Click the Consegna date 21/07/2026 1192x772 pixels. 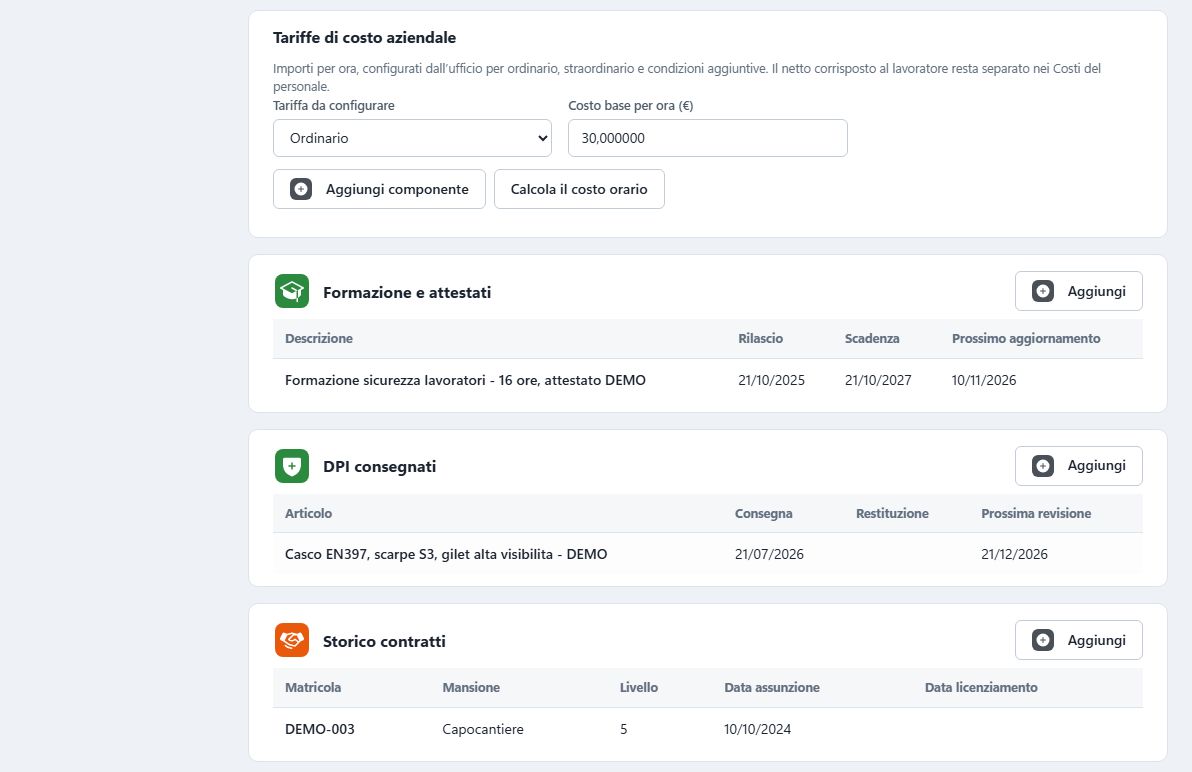pos(769,554)
